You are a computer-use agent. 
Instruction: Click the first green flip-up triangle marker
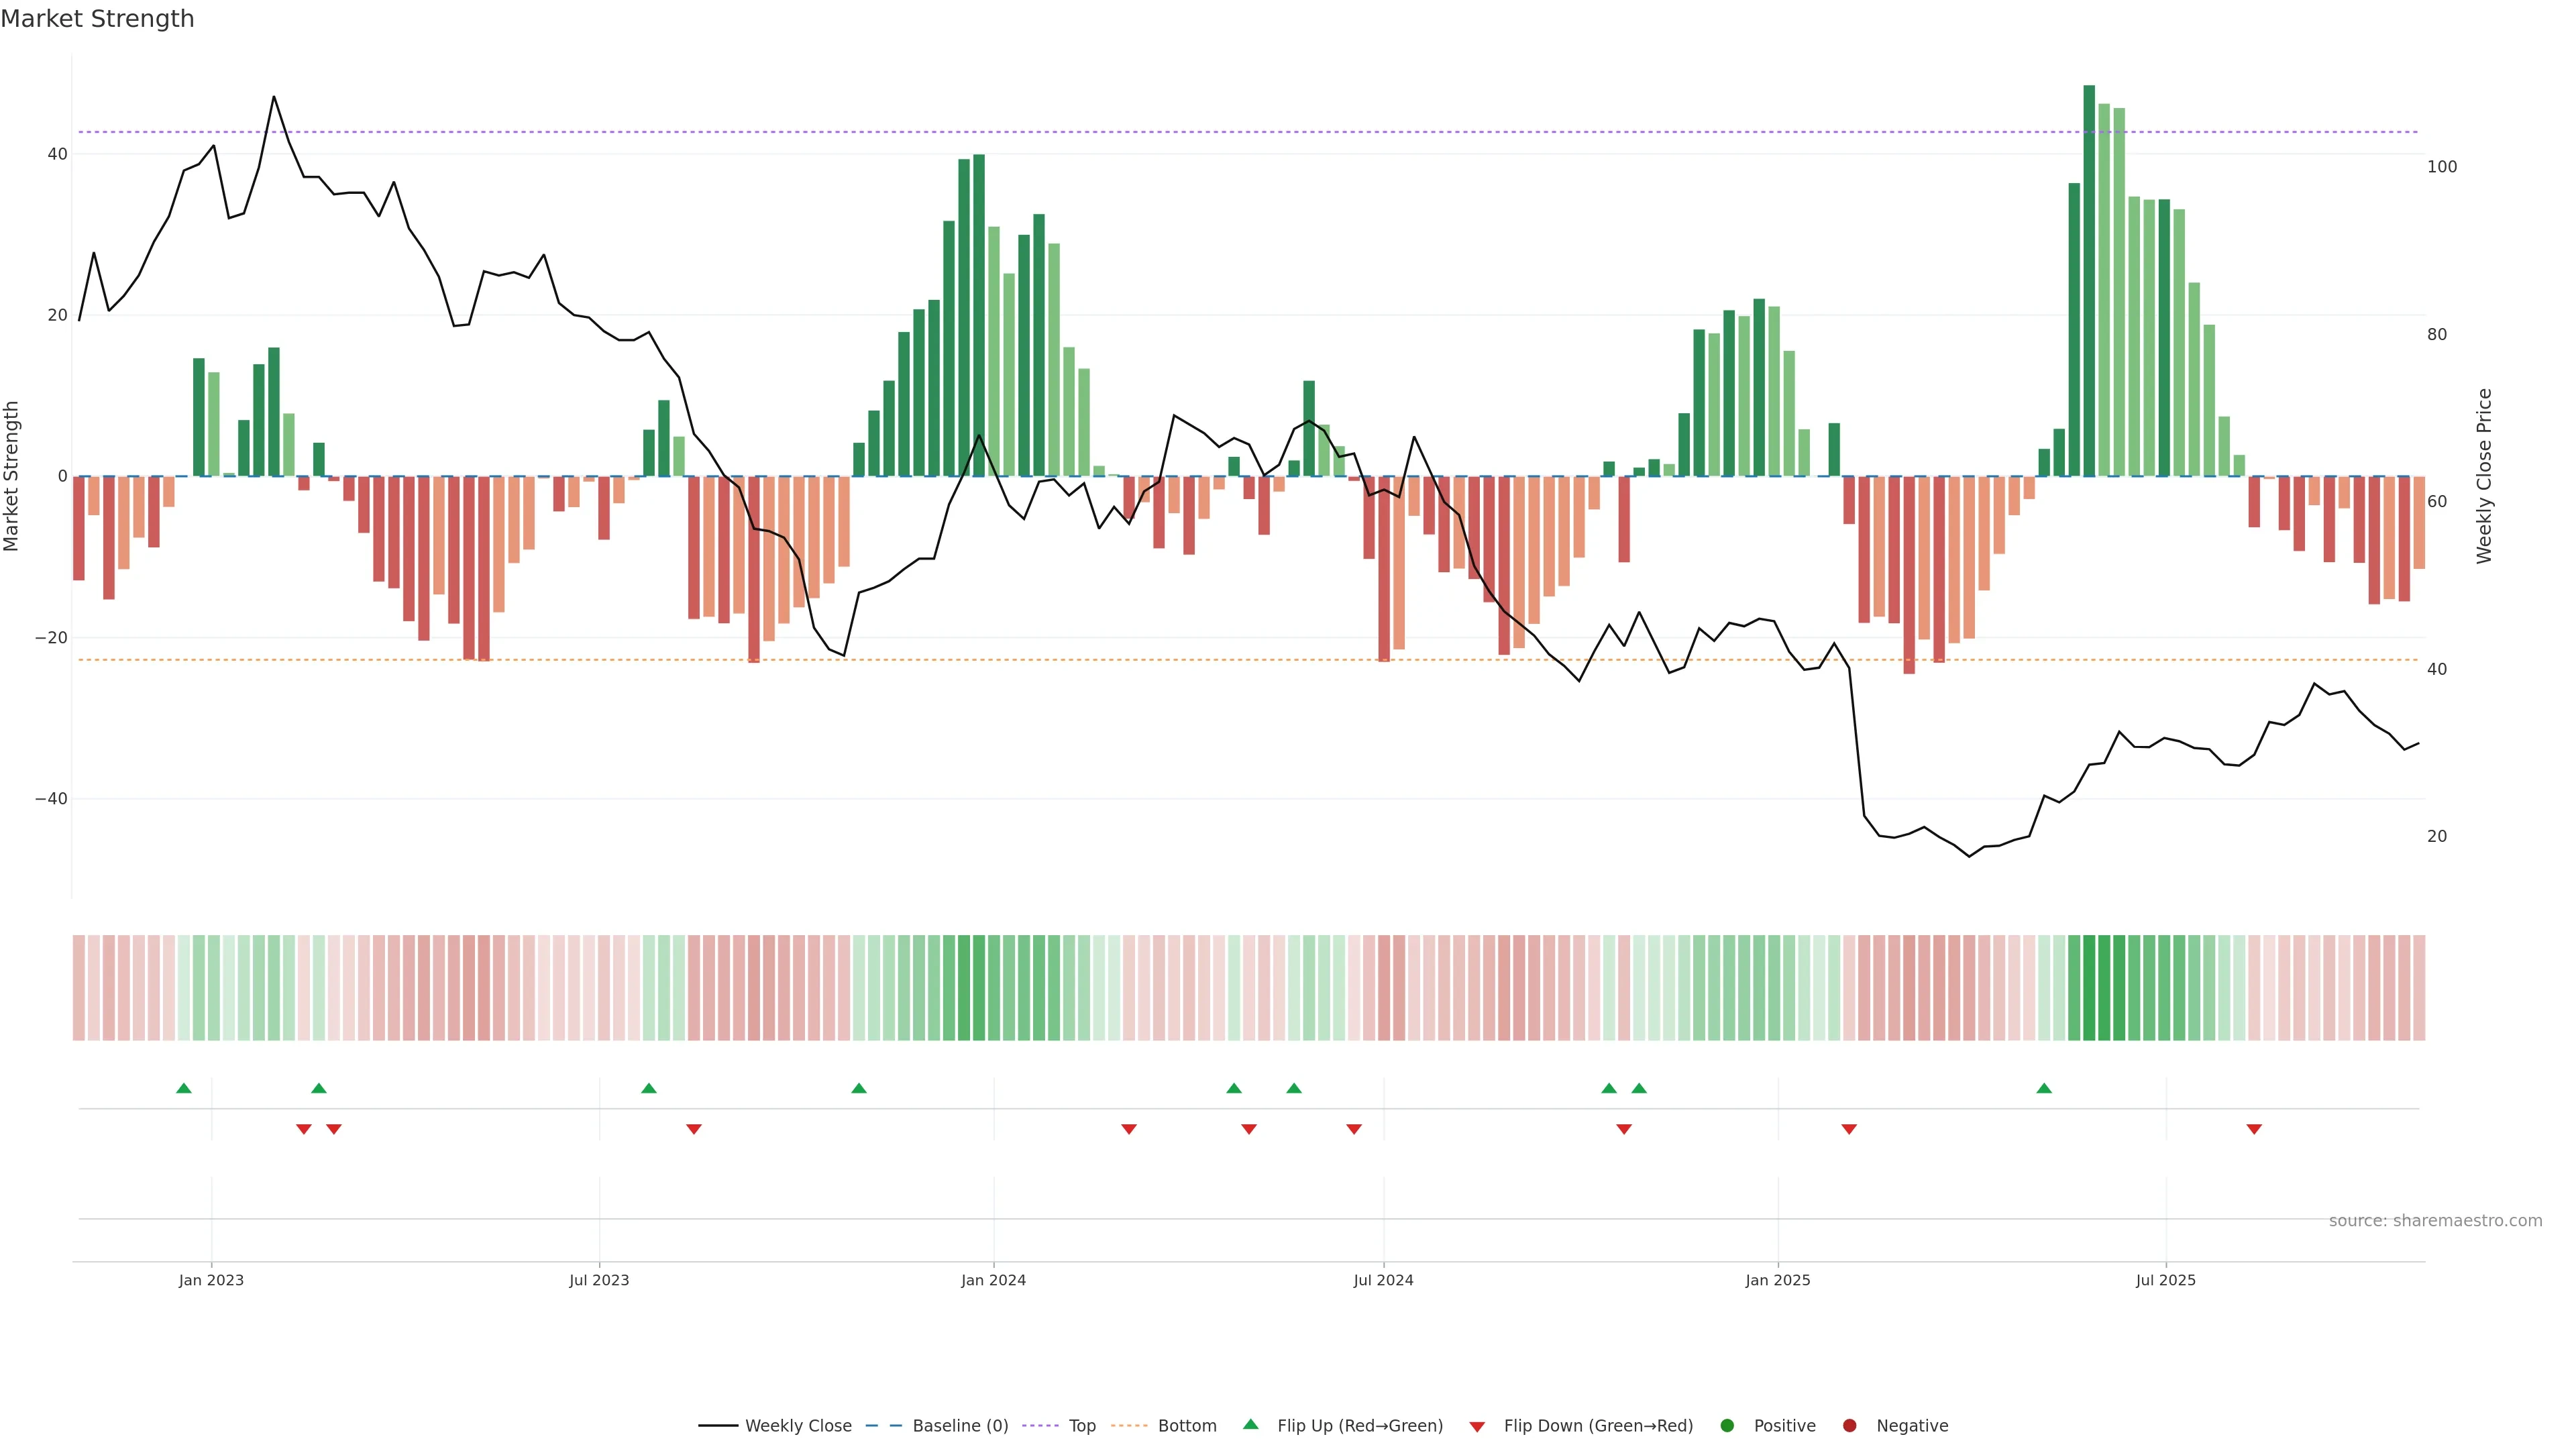(184, 1088)
